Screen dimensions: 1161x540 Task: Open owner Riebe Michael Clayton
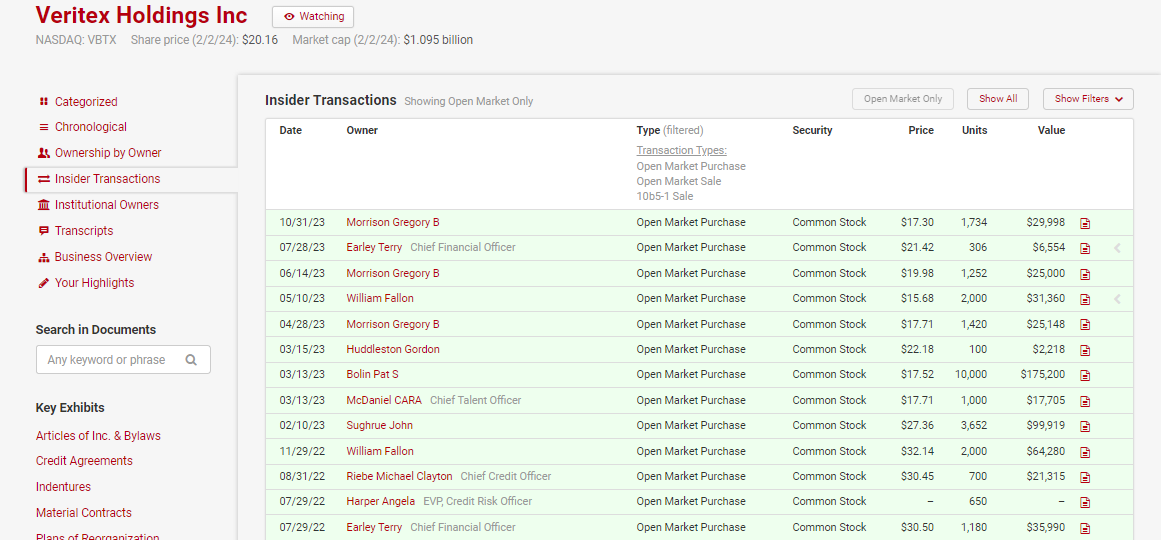(399, 476)
